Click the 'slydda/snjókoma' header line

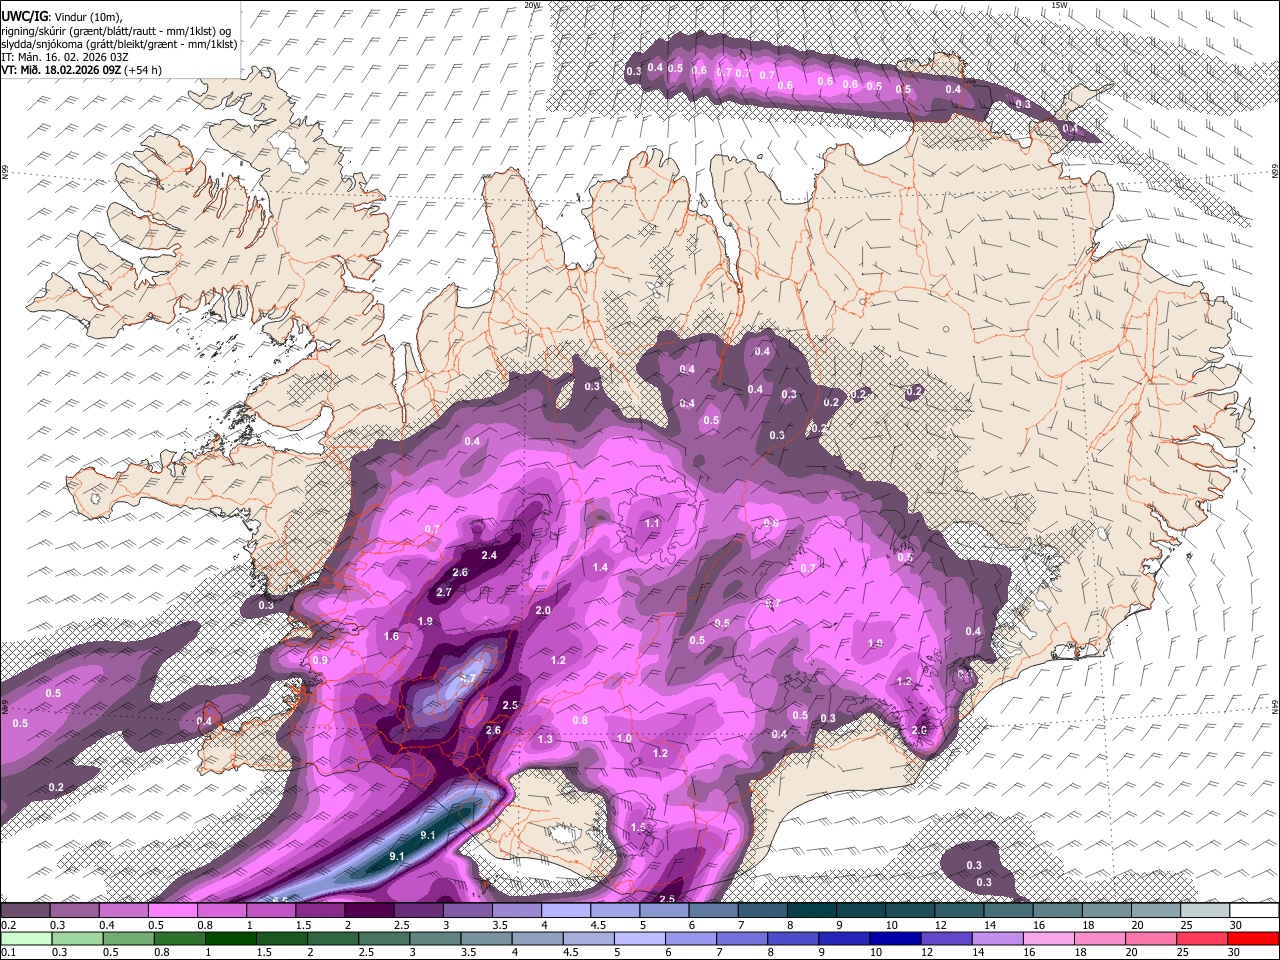119,44
